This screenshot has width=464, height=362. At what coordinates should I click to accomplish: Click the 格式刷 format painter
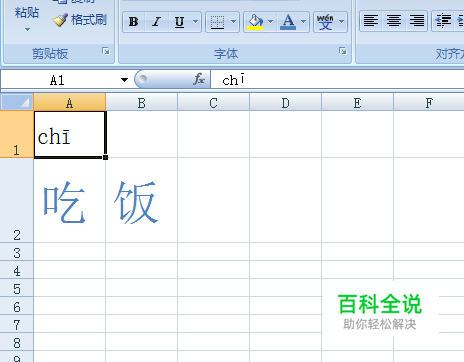[80, 20]
